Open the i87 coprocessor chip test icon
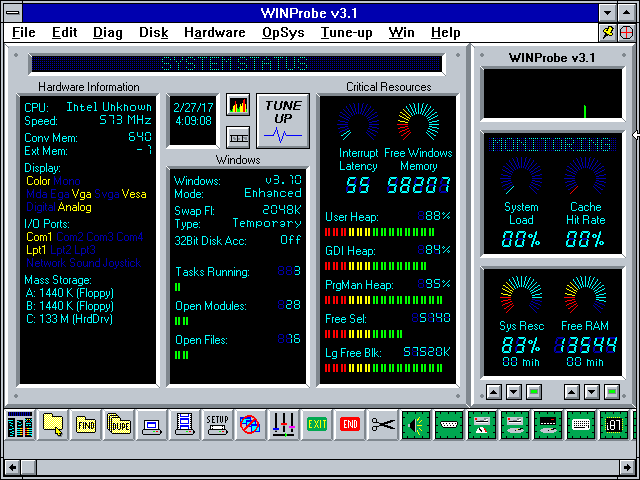640x480 pixels. pyautogui.click(x=614, y=425)
